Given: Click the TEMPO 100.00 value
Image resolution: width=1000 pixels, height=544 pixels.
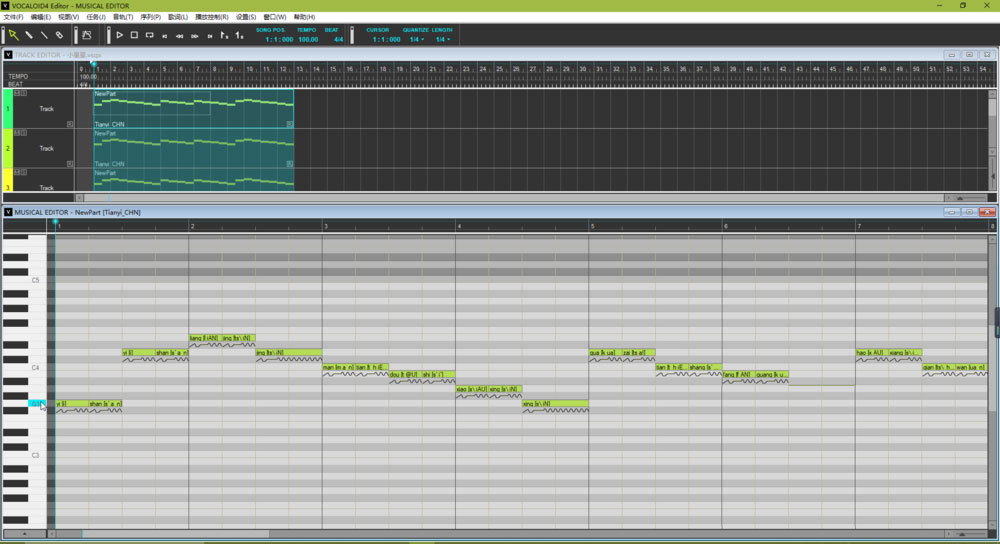Looking at the screenshot, I should (308, 40).
